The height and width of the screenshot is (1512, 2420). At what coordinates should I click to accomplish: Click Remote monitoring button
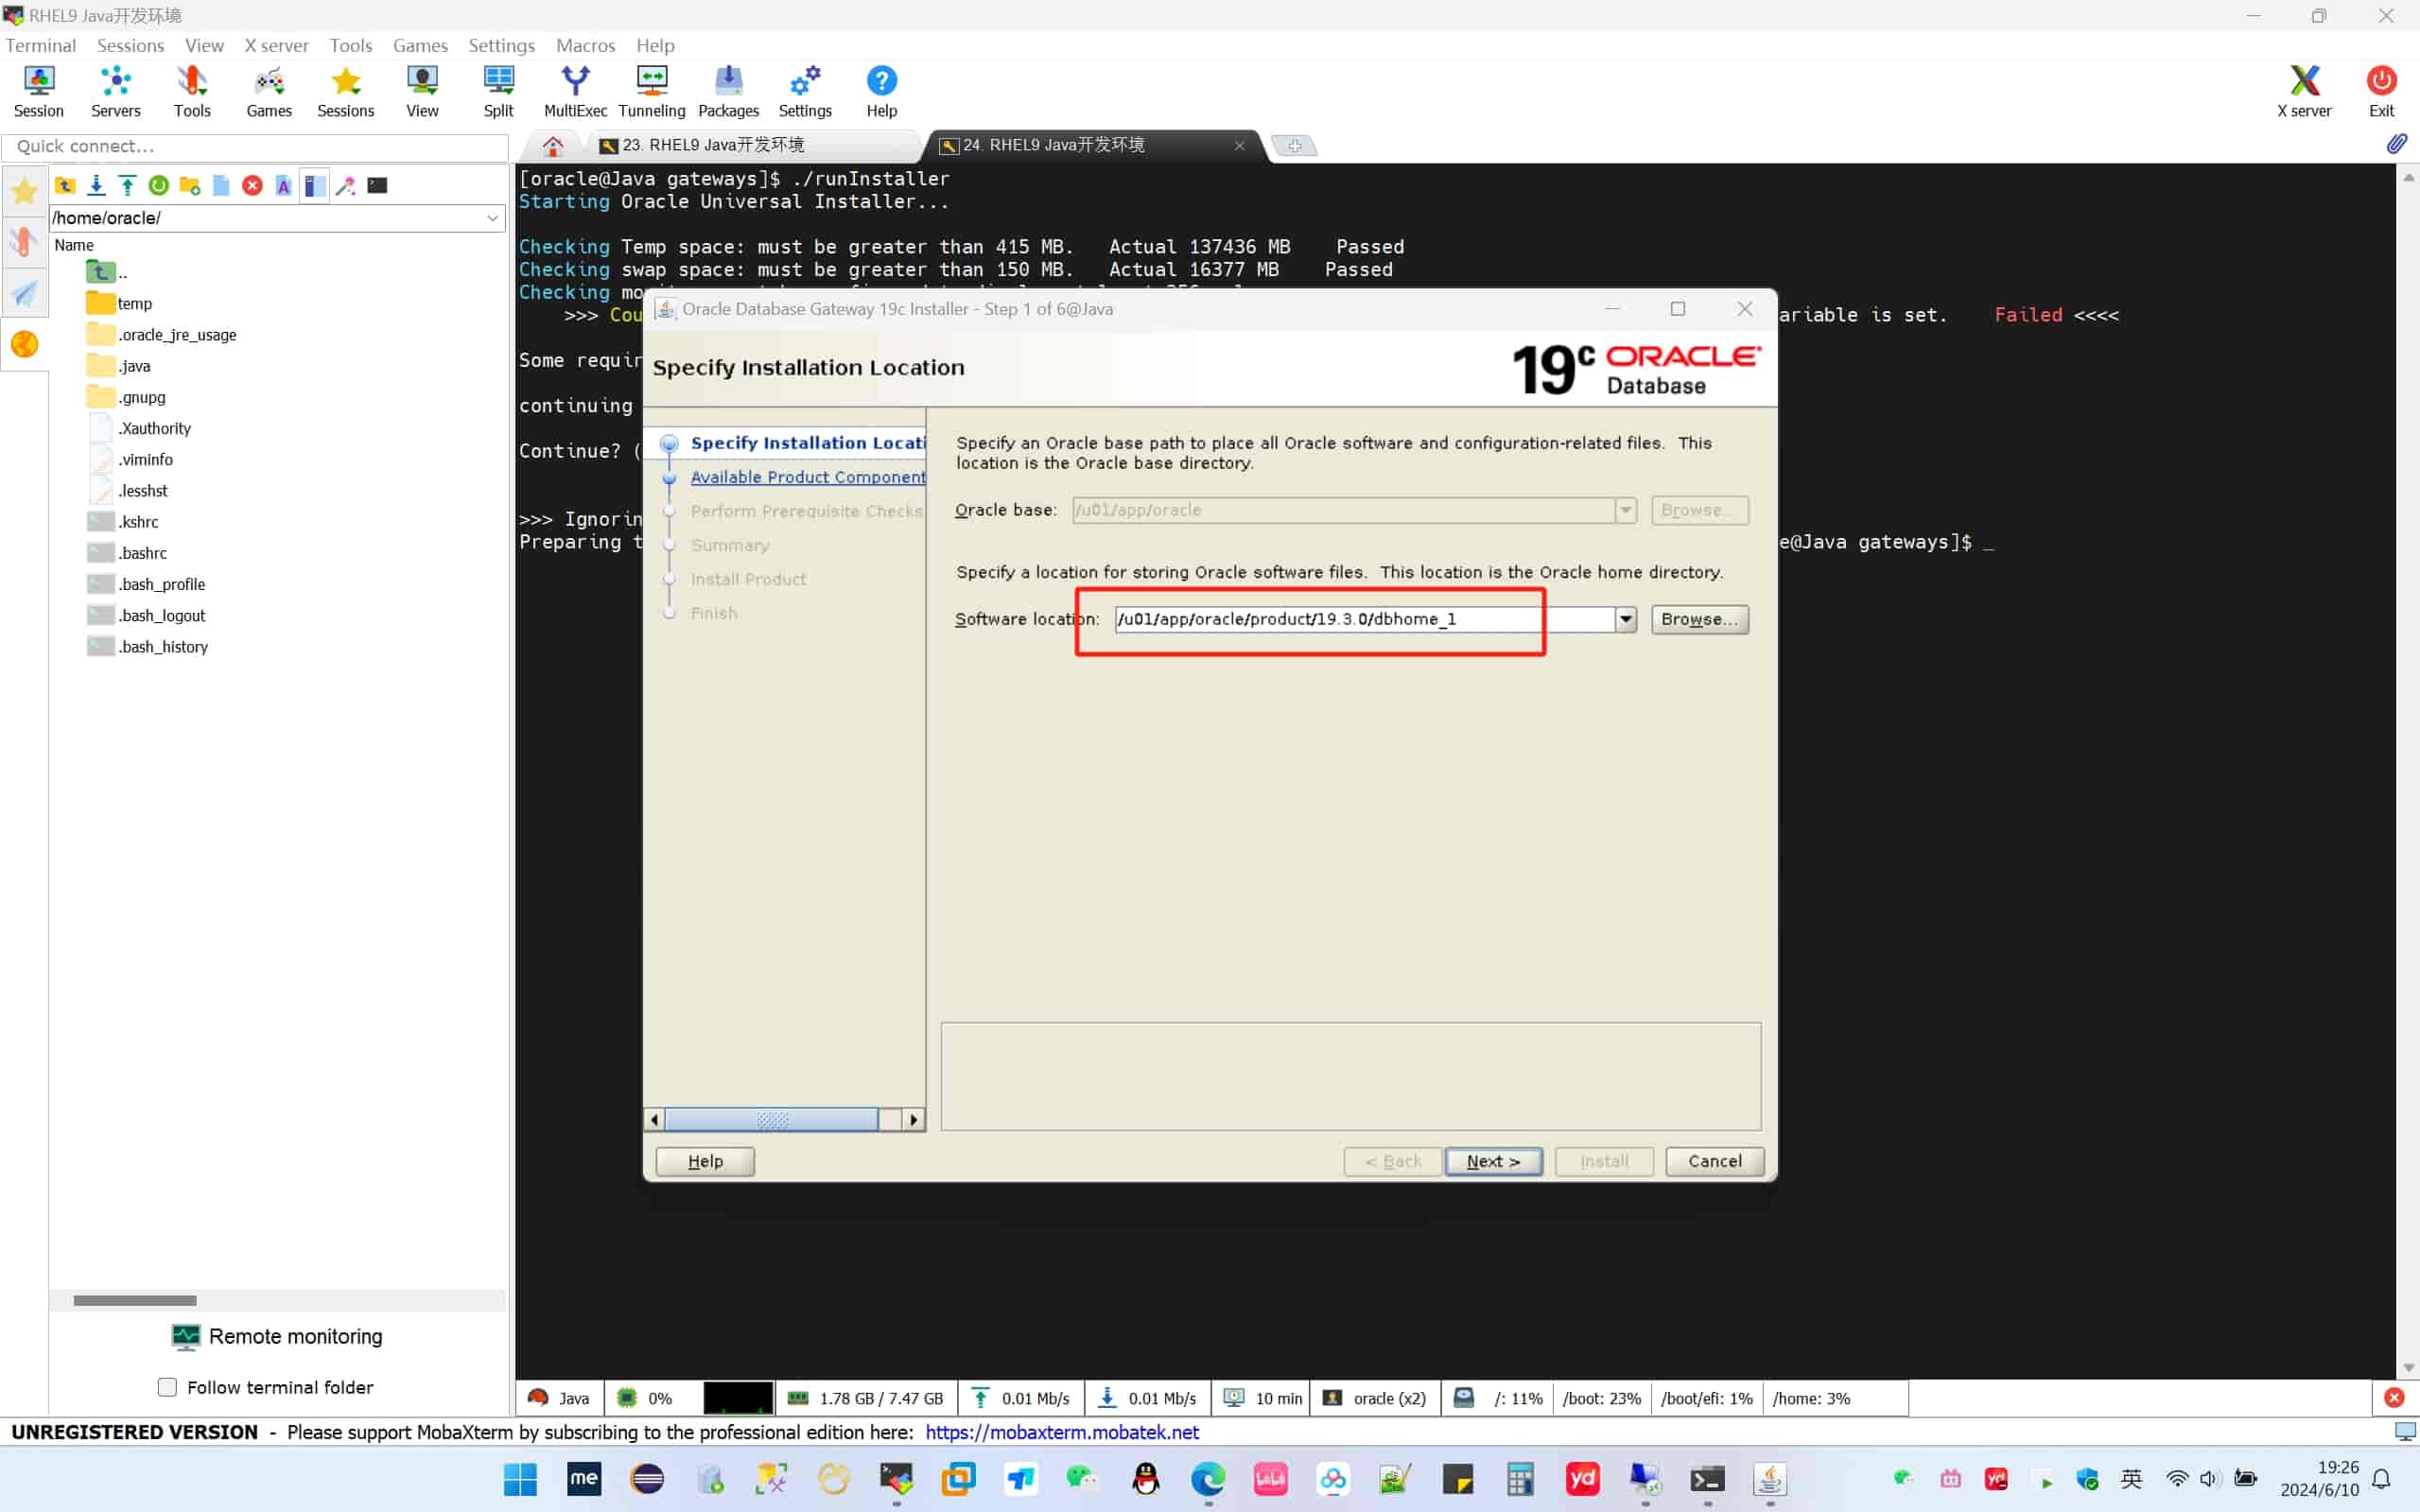coord(277,1337)
